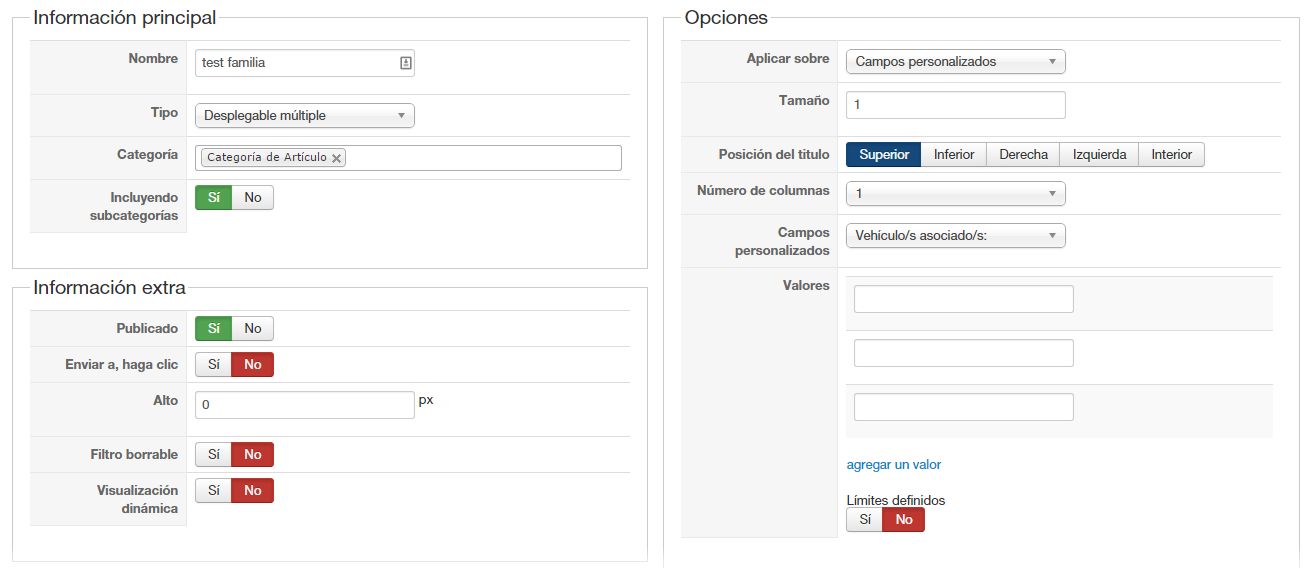This screenshot has height=568, width=1315.
Task: Click the agregar un valor link
Action: (893, 465)
